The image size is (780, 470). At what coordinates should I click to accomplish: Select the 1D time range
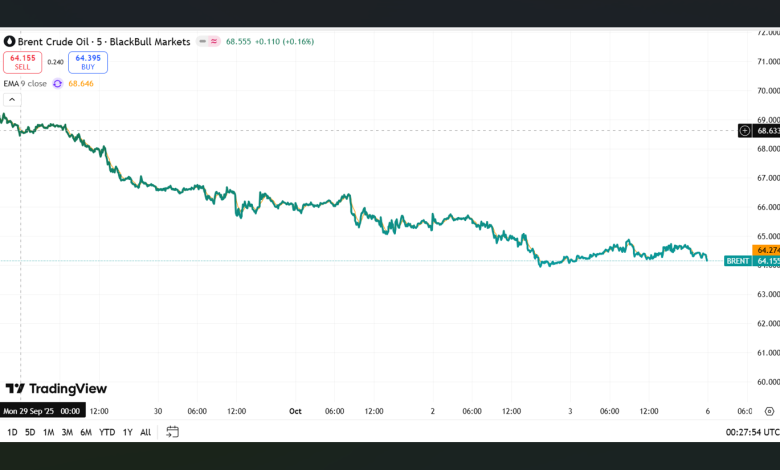coord(12,432)
